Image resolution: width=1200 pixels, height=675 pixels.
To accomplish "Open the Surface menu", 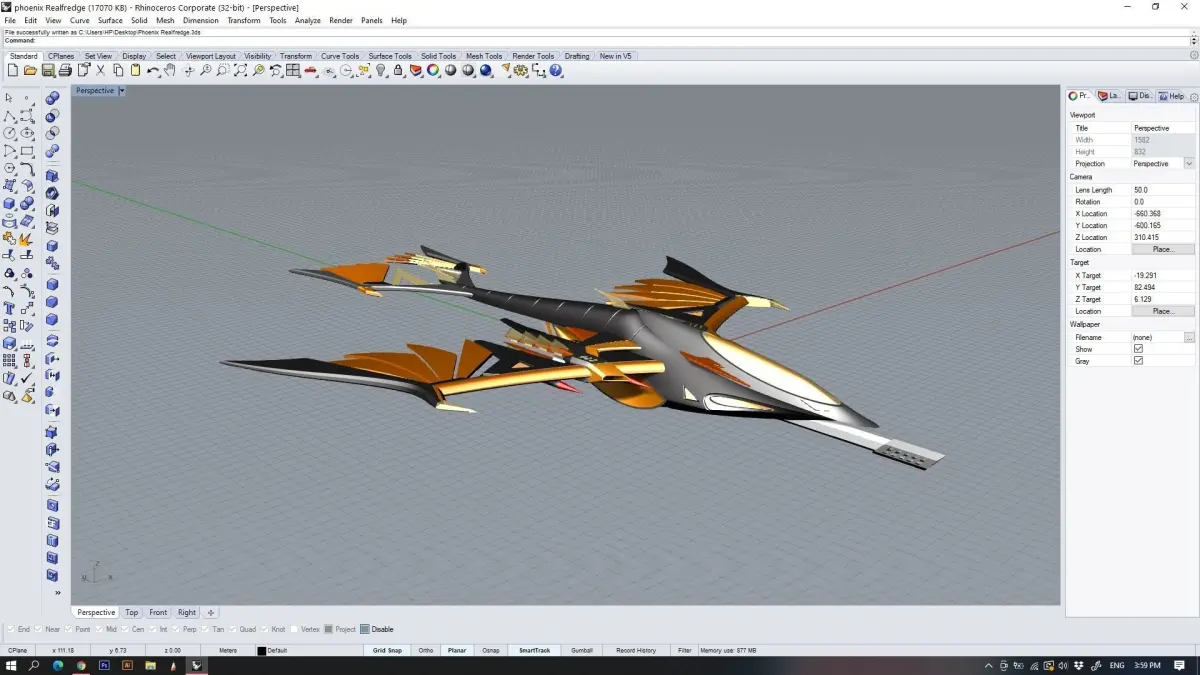I will pyautogui.click(x=110, y=20).
